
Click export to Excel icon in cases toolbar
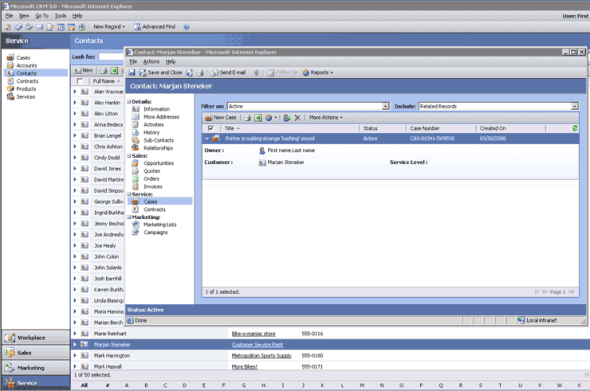coord(258,118)
